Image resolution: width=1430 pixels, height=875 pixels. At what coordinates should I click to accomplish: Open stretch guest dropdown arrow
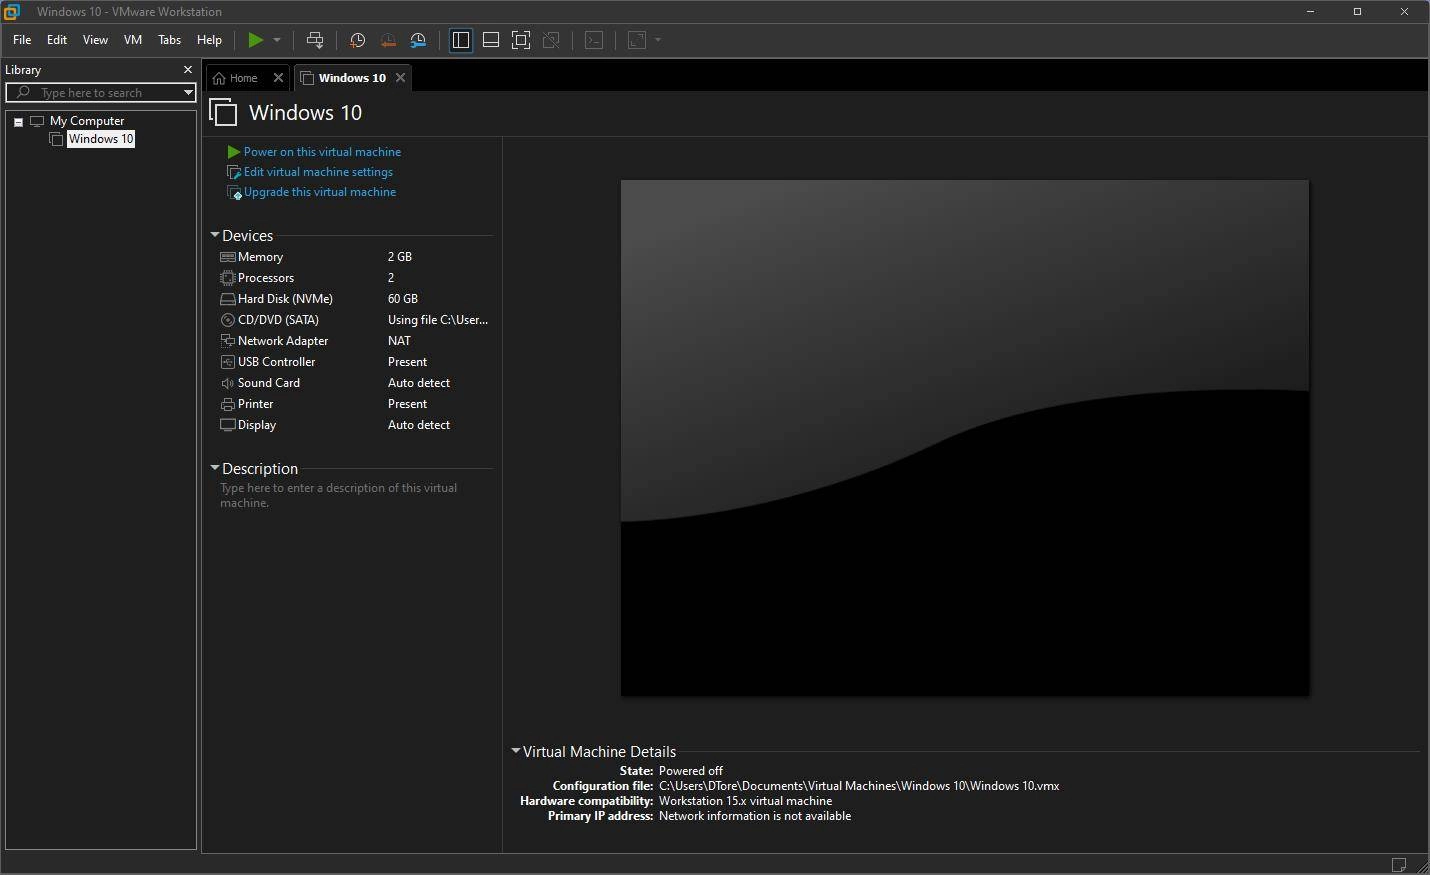tap(658, 40)
